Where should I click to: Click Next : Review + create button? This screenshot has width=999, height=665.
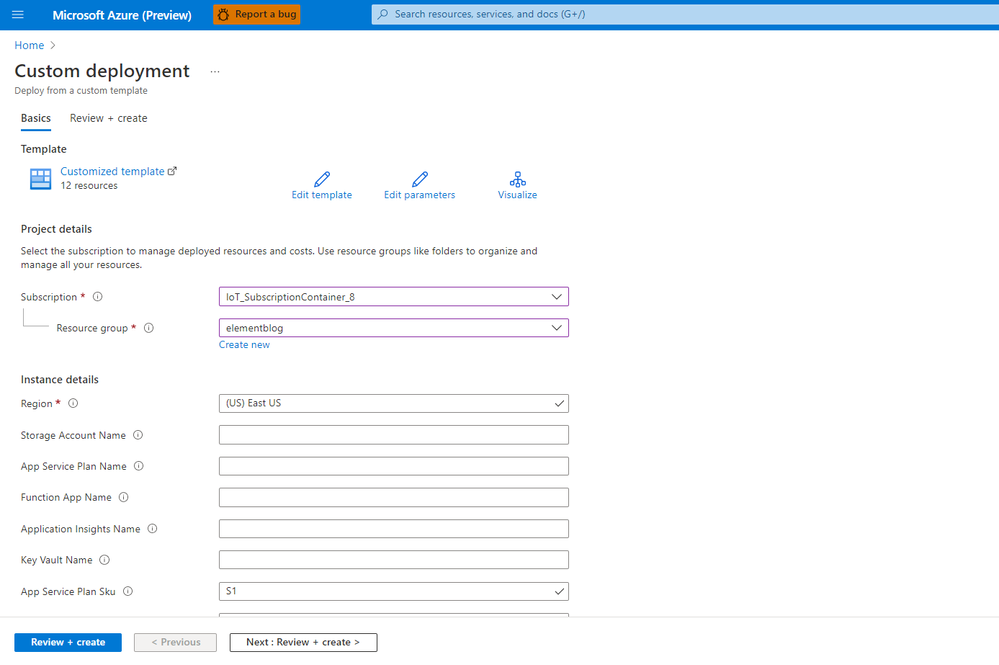click(303, 642)
